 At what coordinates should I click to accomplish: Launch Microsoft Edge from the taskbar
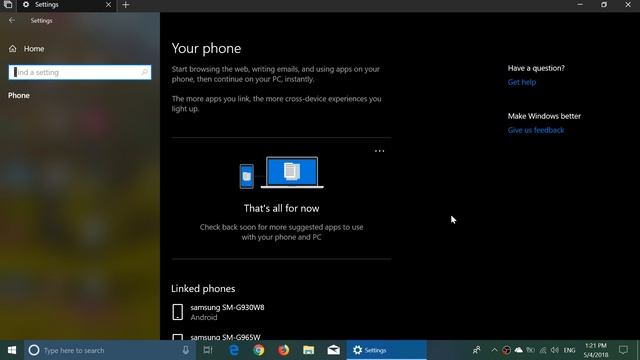[x=234, y=350]
